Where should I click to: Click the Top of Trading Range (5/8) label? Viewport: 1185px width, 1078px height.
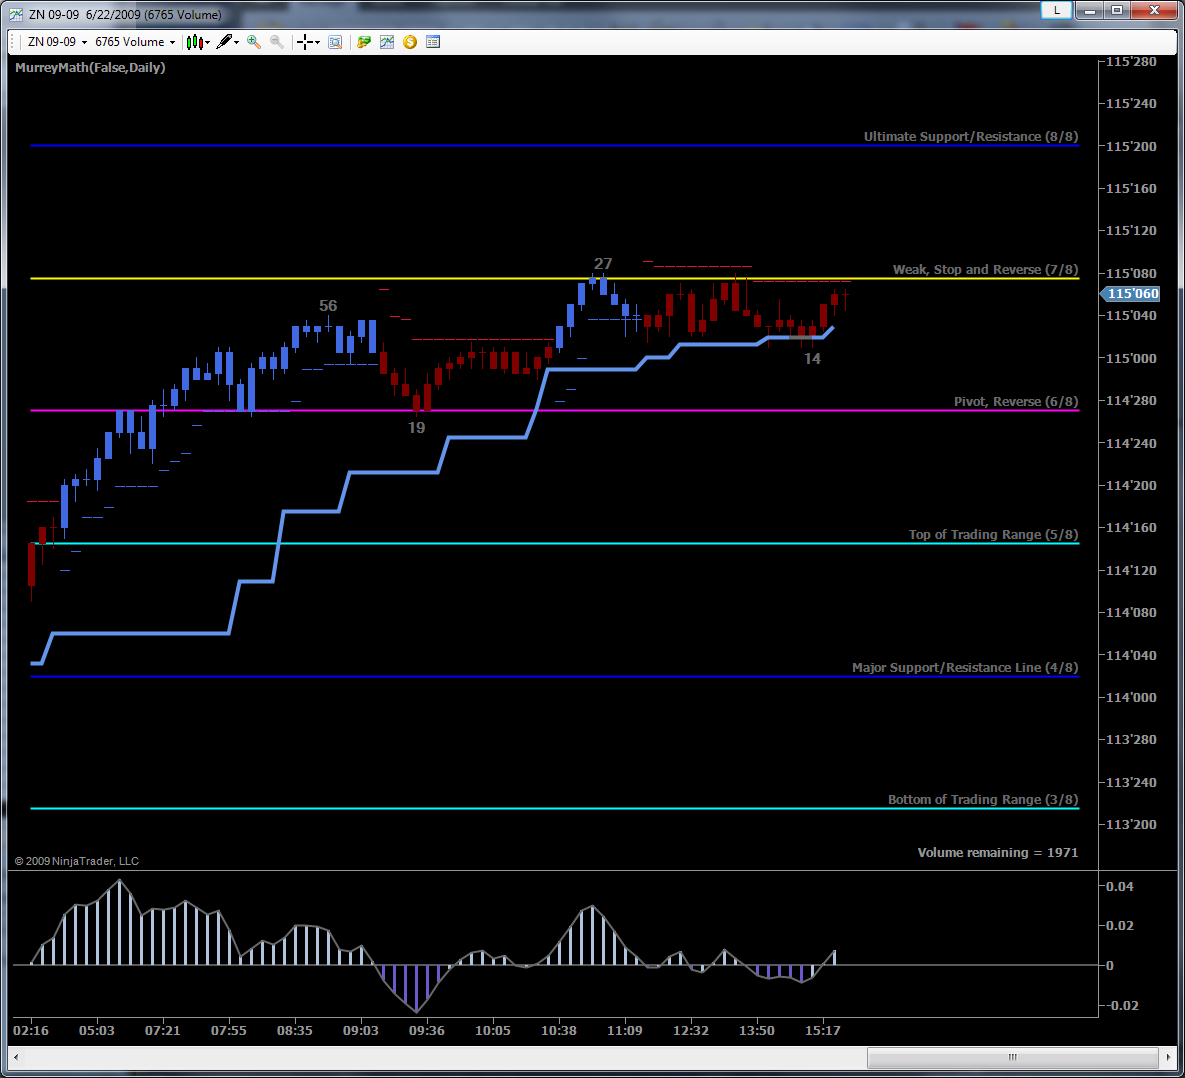(x=993, y=534)
